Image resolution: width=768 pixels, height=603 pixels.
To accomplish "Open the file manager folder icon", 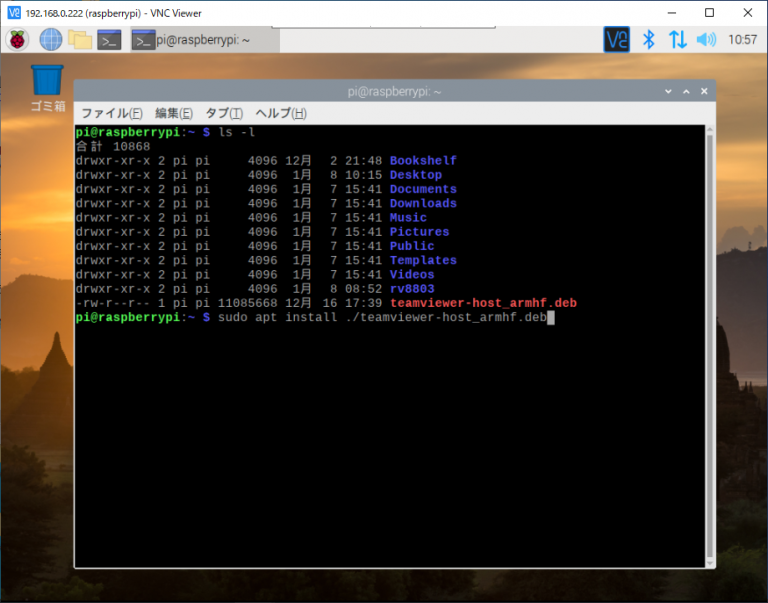I will (80, 40).
